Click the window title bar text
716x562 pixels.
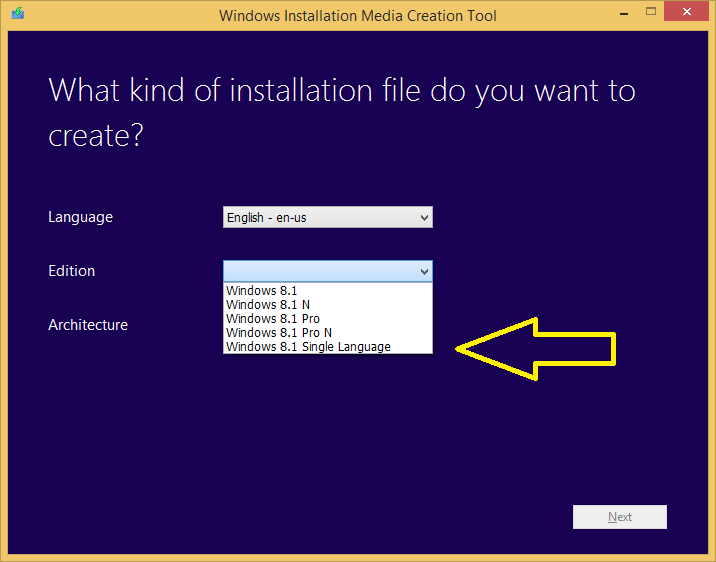point(357,15)
